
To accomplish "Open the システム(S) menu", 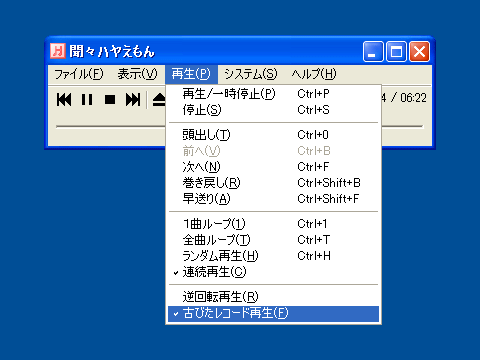I will (x=251, y=74).
